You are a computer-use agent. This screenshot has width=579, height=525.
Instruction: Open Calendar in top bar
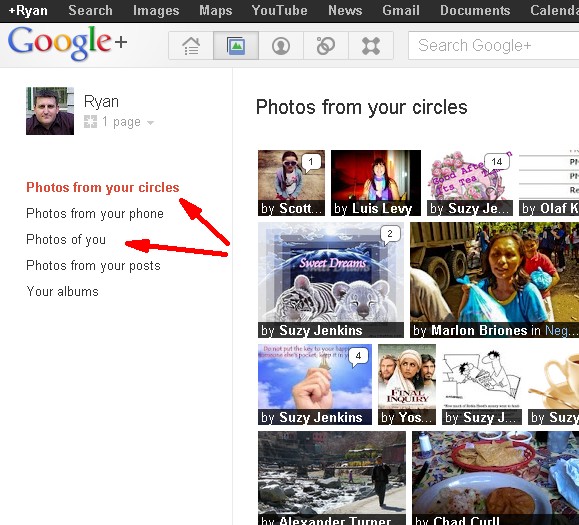(x=554, y=10)
